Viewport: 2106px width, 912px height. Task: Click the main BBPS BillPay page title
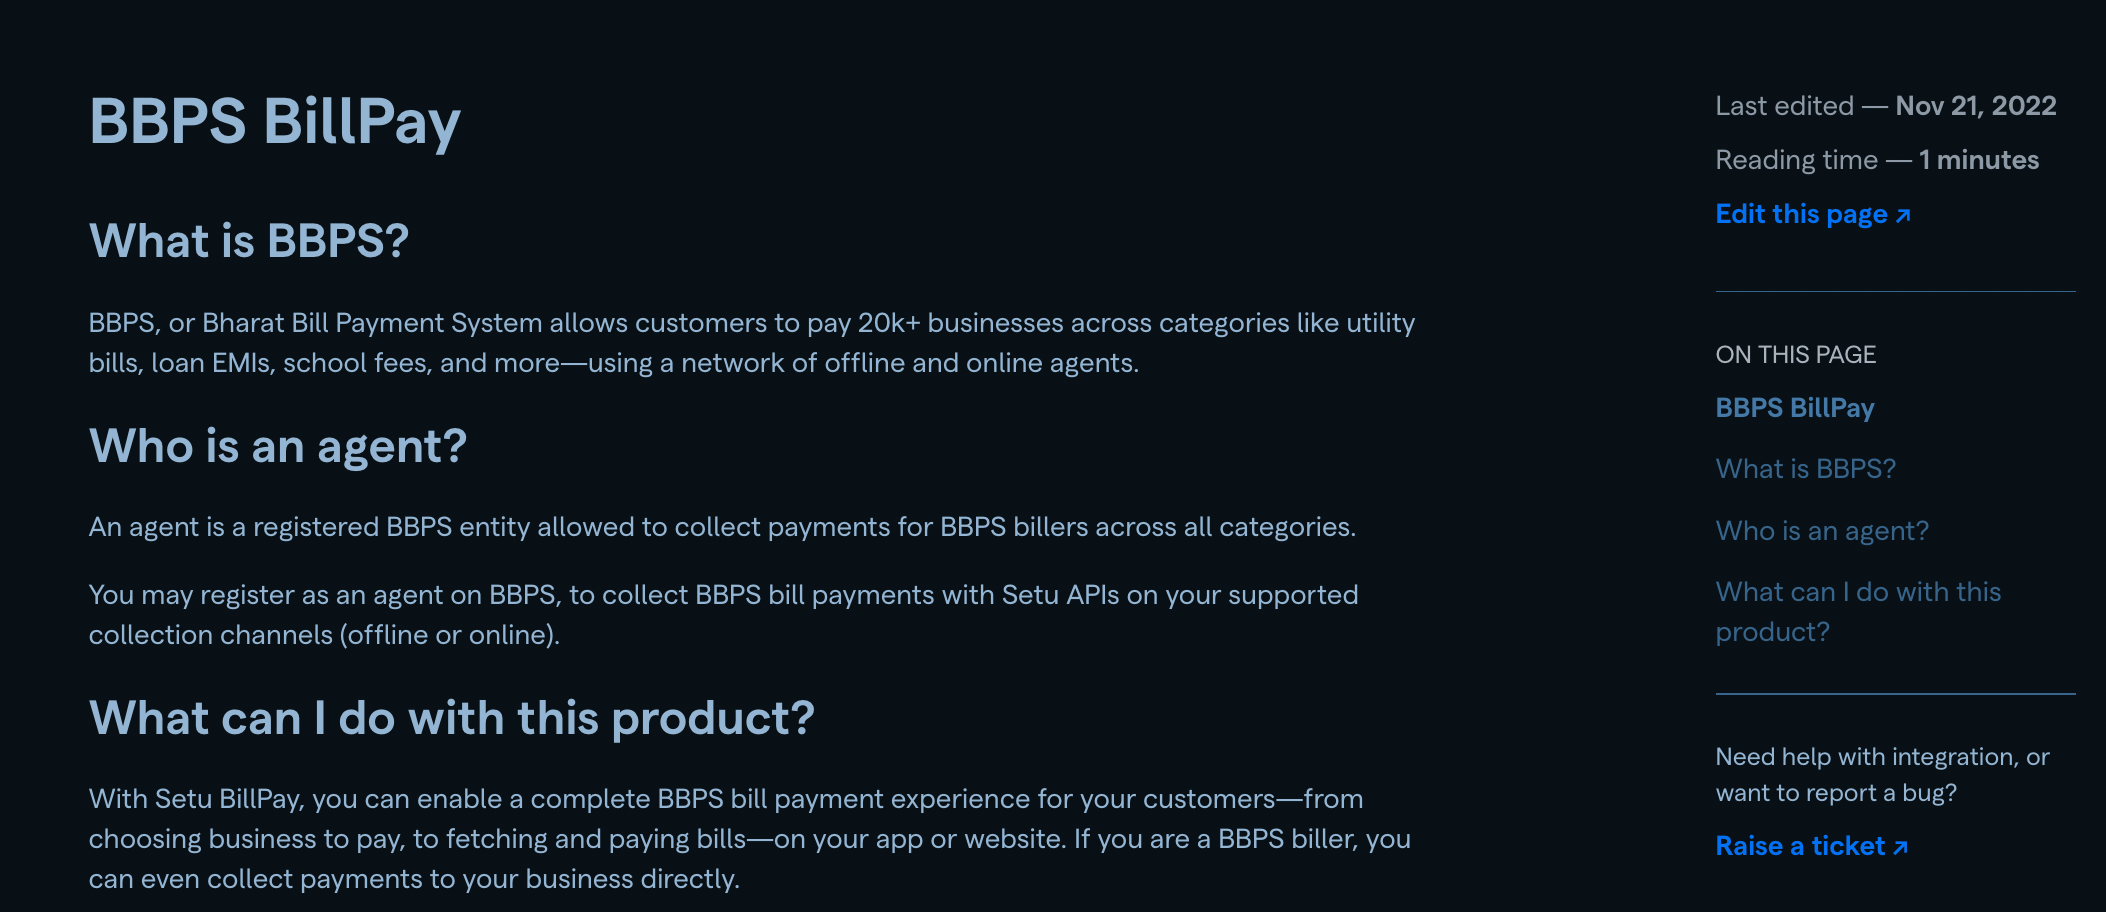pyautogui.click(x=274, y=121)
